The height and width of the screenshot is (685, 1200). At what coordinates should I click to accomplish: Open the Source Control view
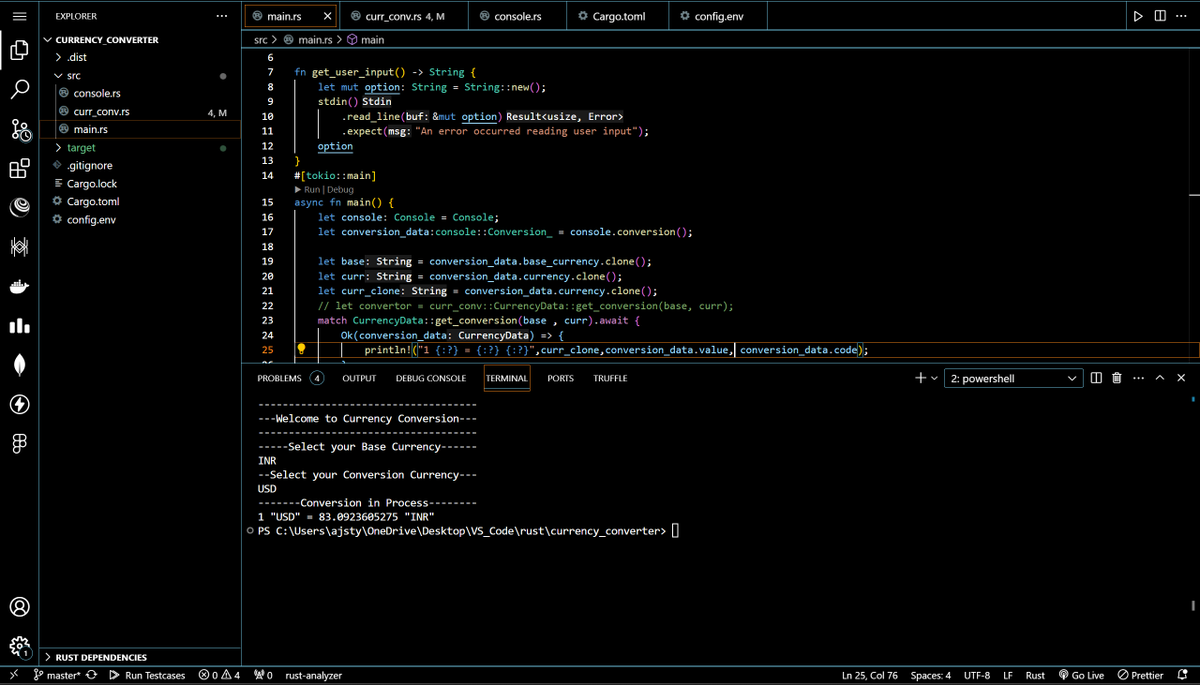[19, 129]
